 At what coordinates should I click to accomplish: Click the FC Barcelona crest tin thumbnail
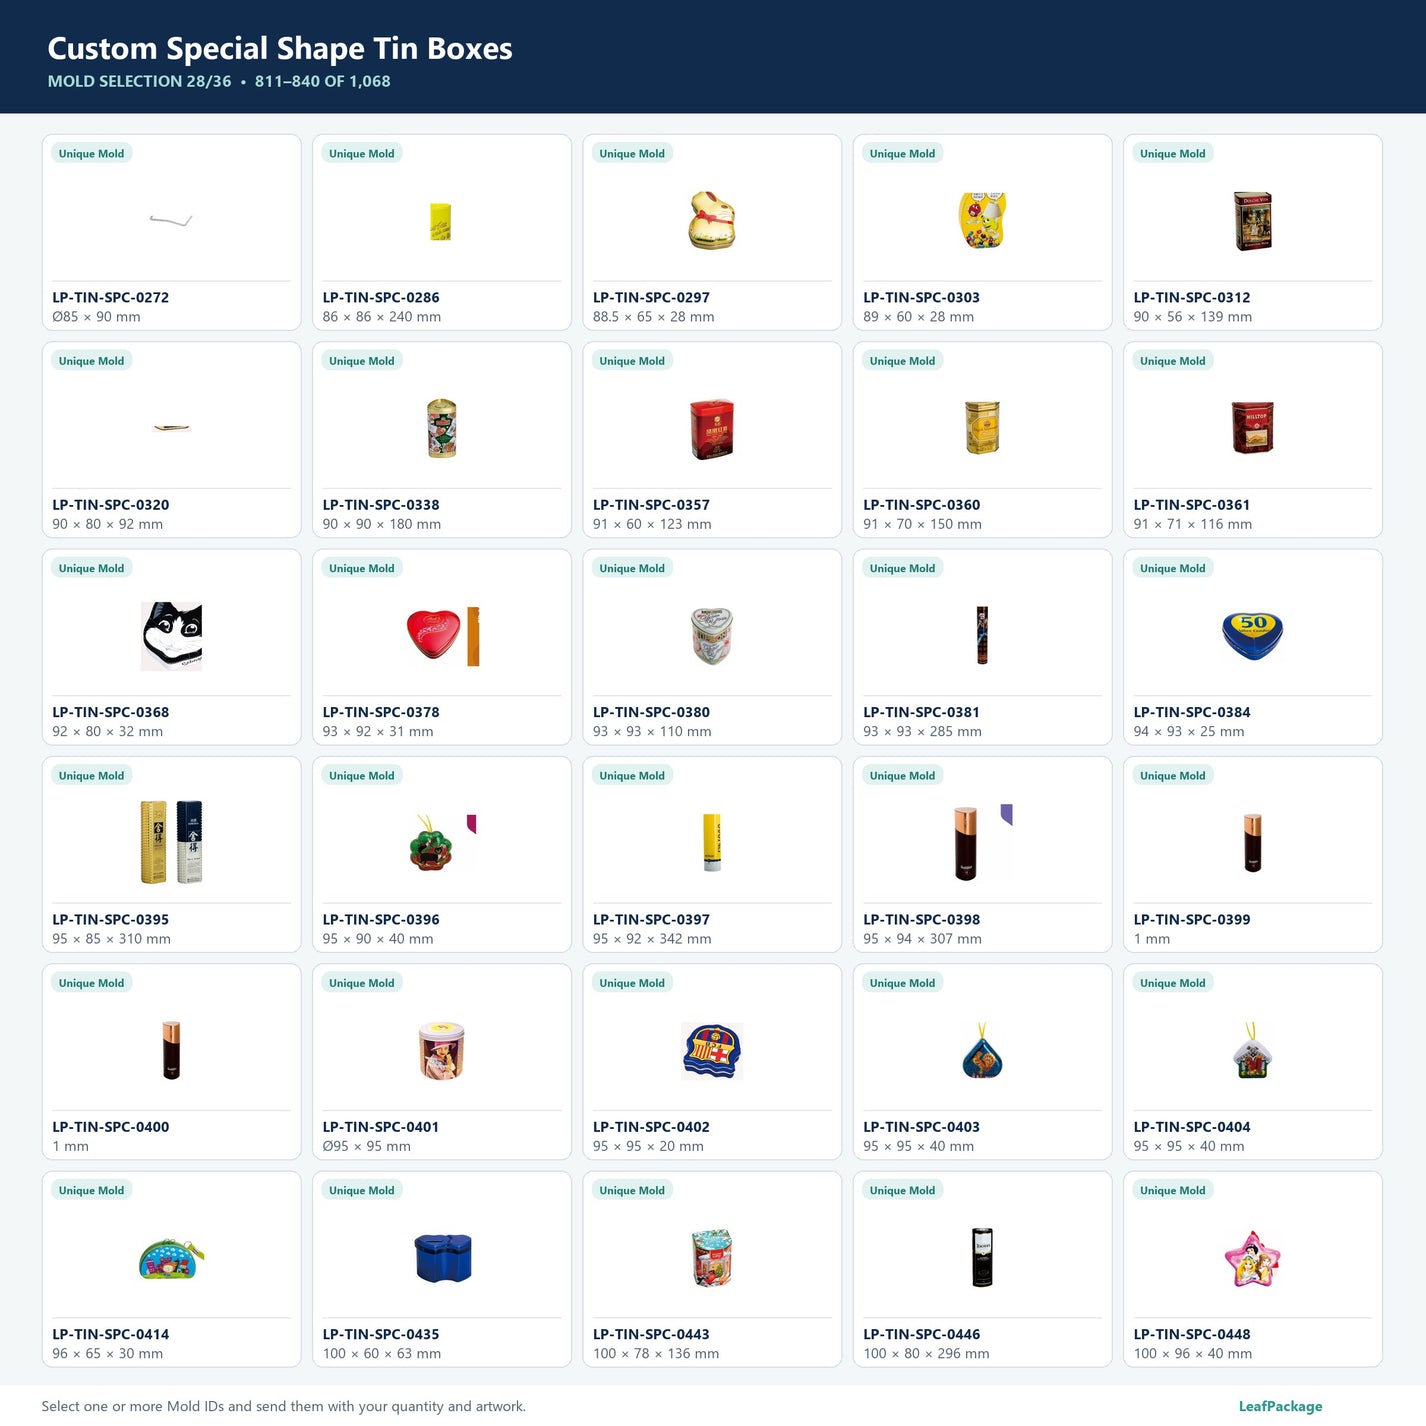[712, 1050]
